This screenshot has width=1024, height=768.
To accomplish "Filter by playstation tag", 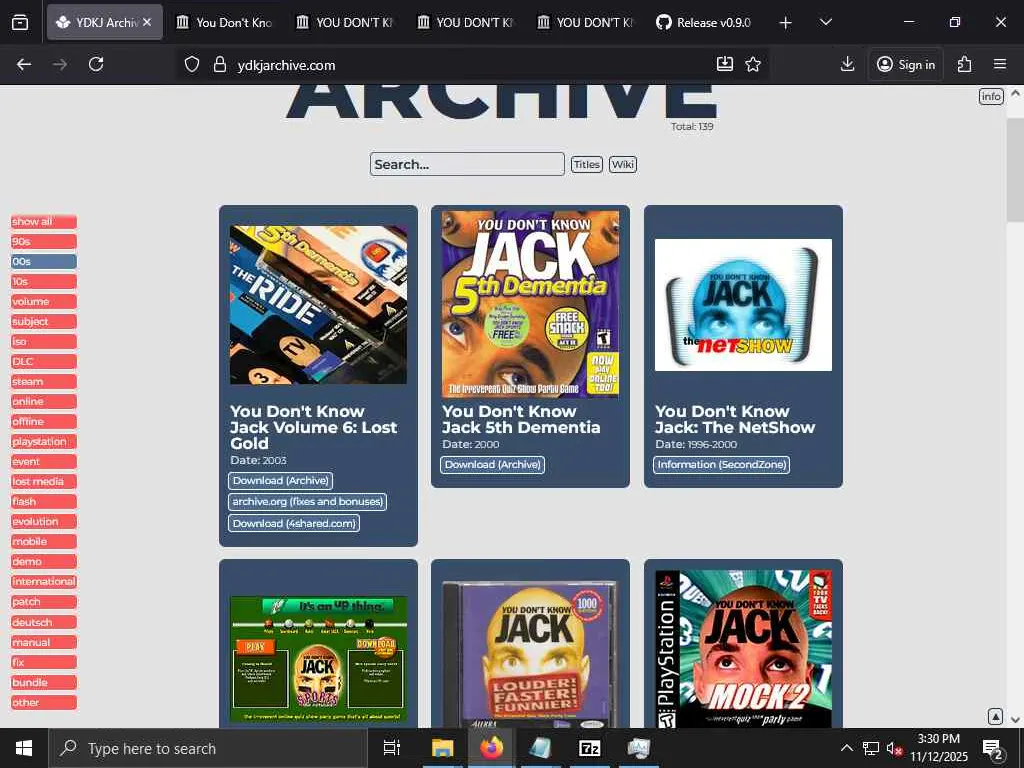I will click(44, 441).
